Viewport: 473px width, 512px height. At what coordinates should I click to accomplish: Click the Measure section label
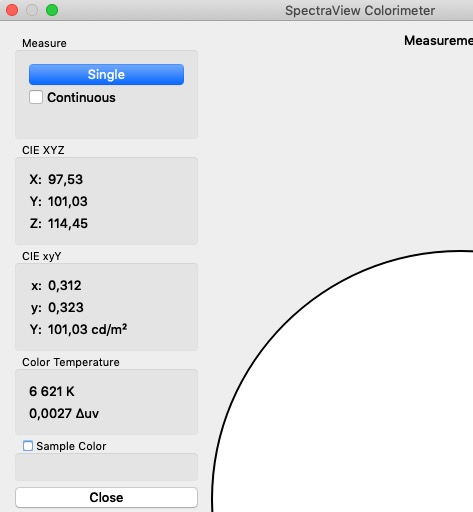click(x=44, y=43)
